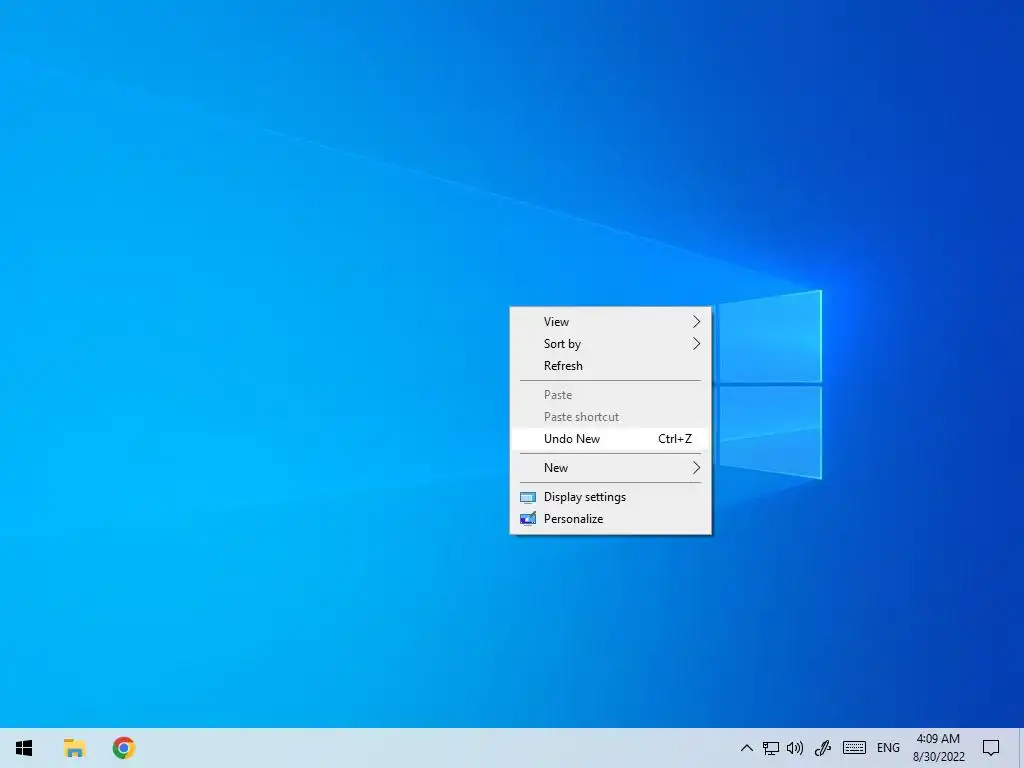This screenshot has width=1024, height=768.
Task: Click the Personalize paintbrush icon
Action: (528, 519)
